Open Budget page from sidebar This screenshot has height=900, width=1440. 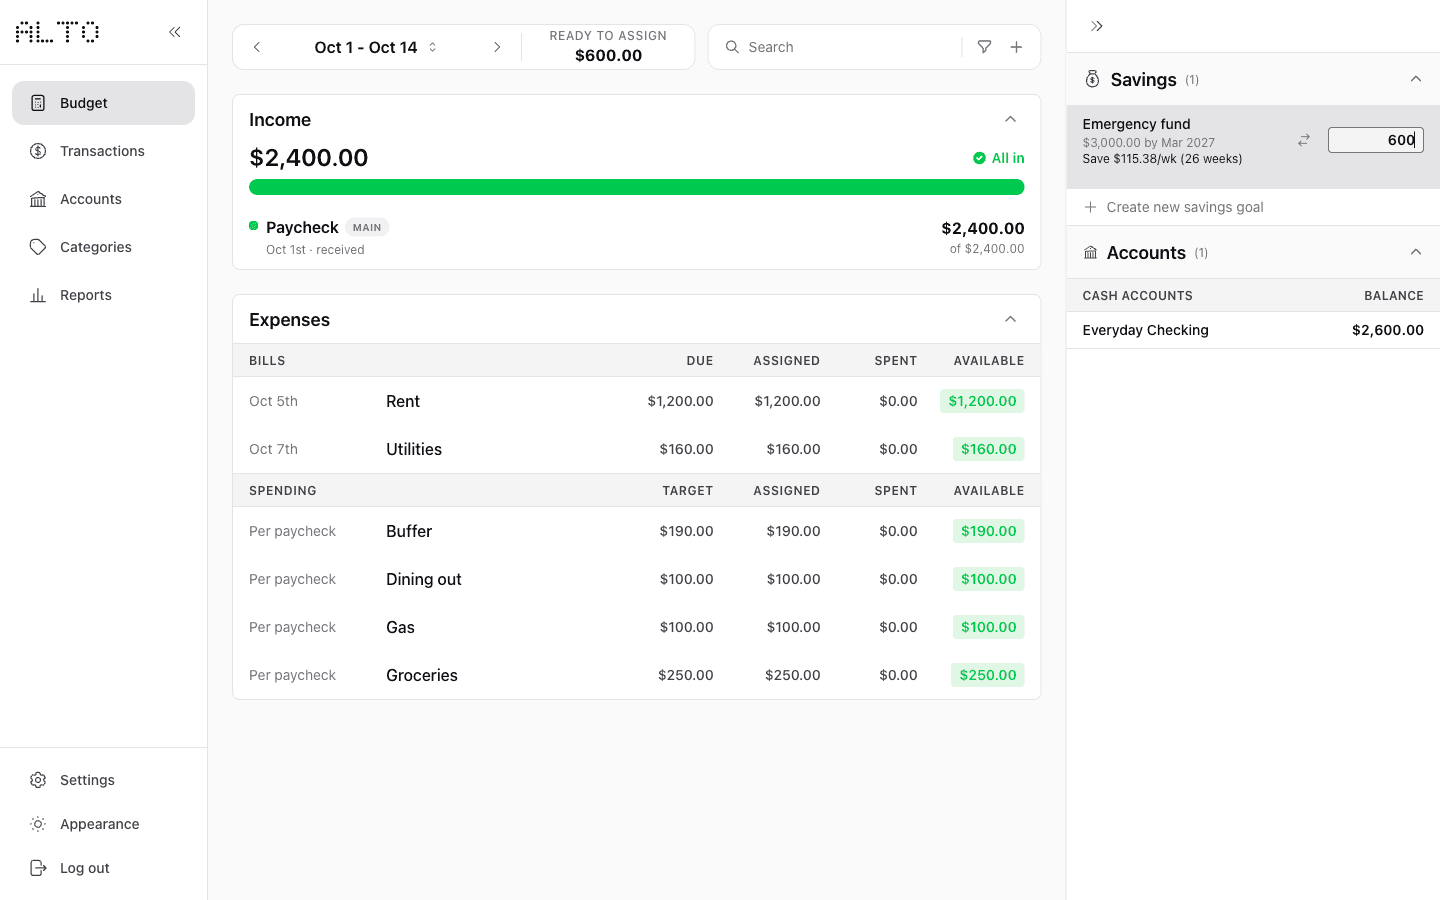point(103,103)
